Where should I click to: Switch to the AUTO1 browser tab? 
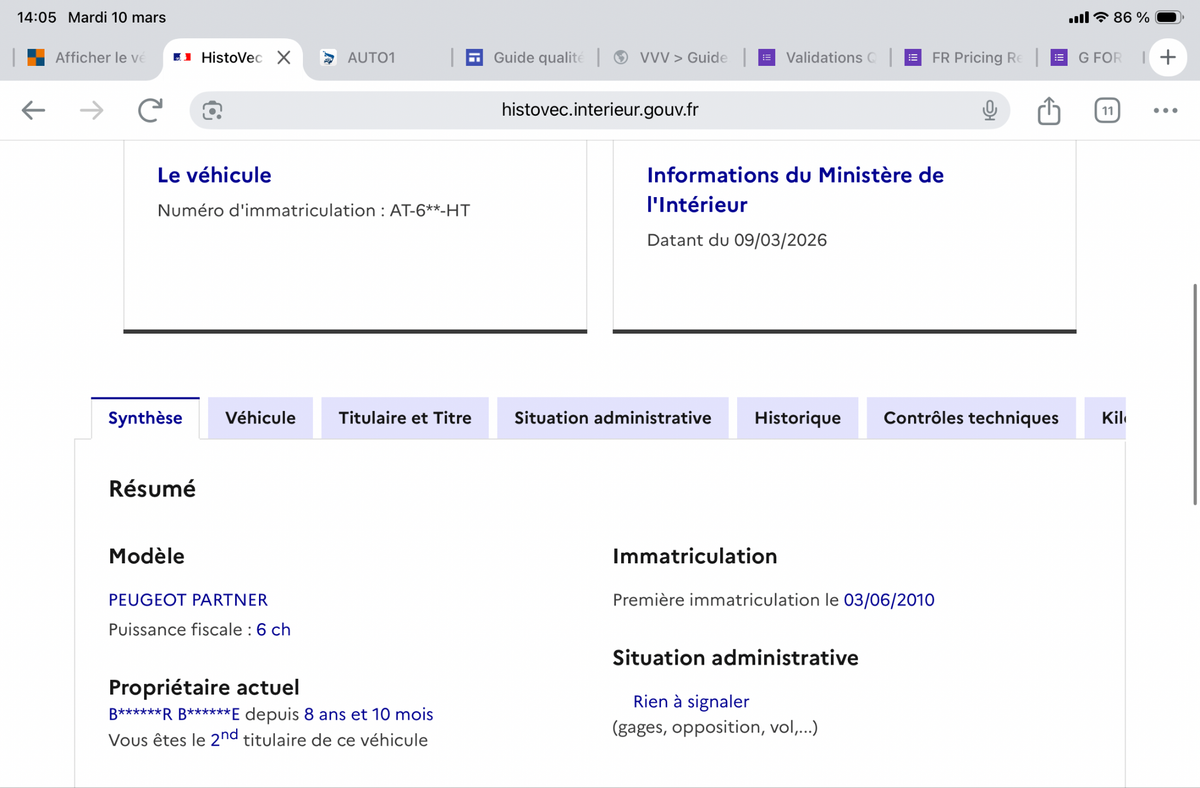(370, 58)
